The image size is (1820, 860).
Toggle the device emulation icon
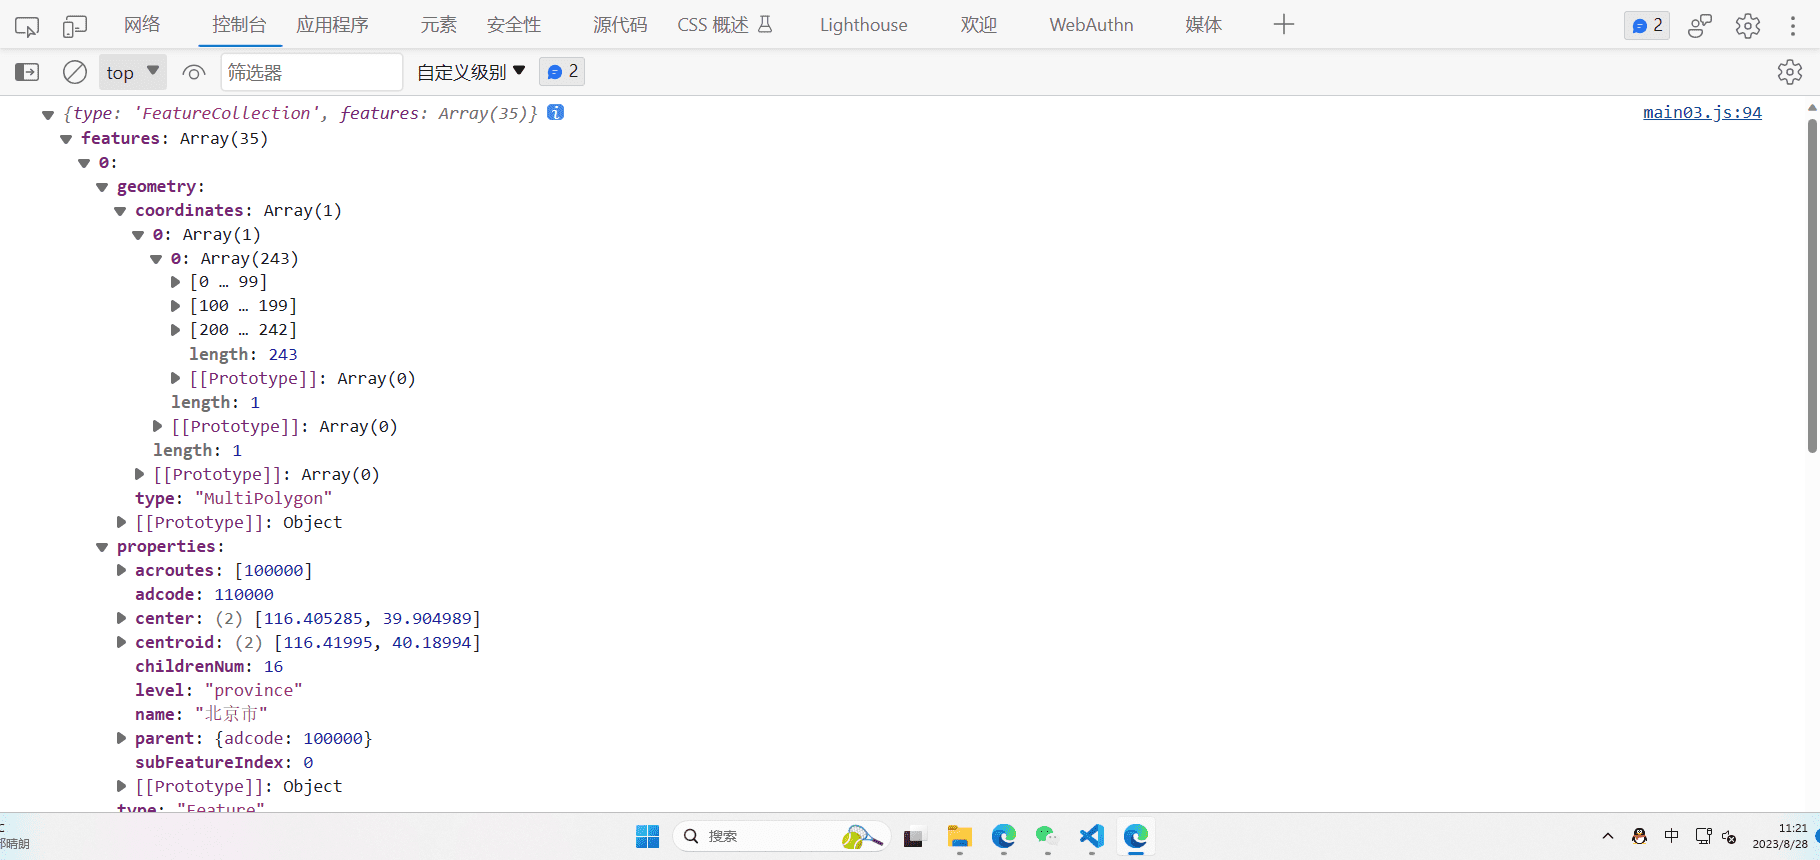pos(75,26)
